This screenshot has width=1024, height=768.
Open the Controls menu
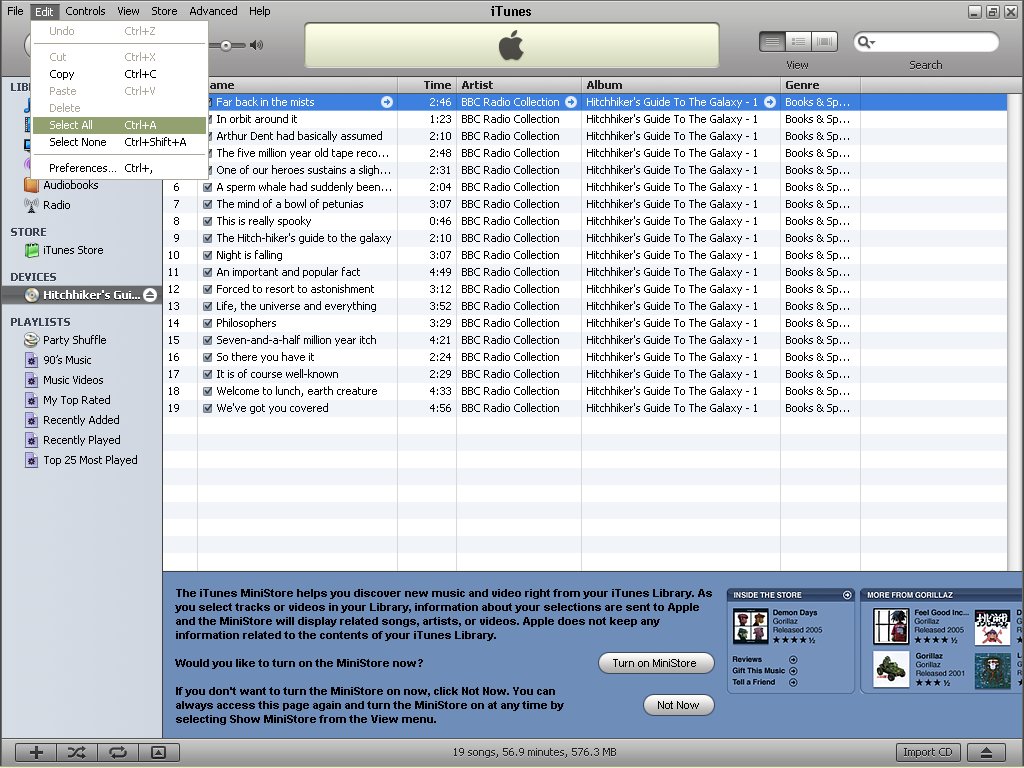[x=85, y=11]
